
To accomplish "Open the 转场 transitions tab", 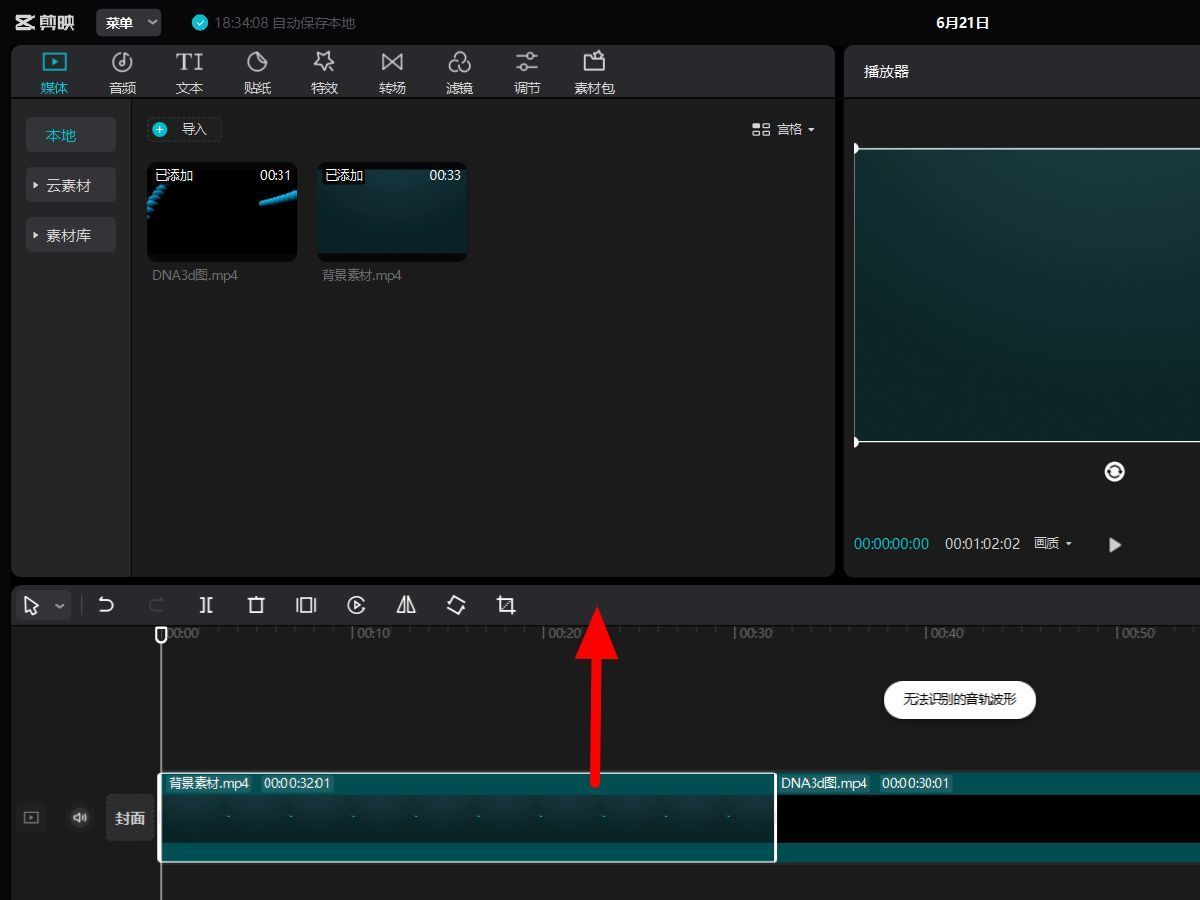I will [x=392, y=73].
